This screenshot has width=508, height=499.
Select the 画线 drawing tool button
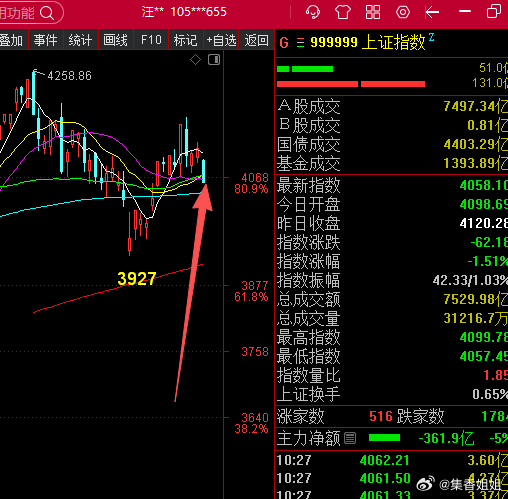(116, 40)
